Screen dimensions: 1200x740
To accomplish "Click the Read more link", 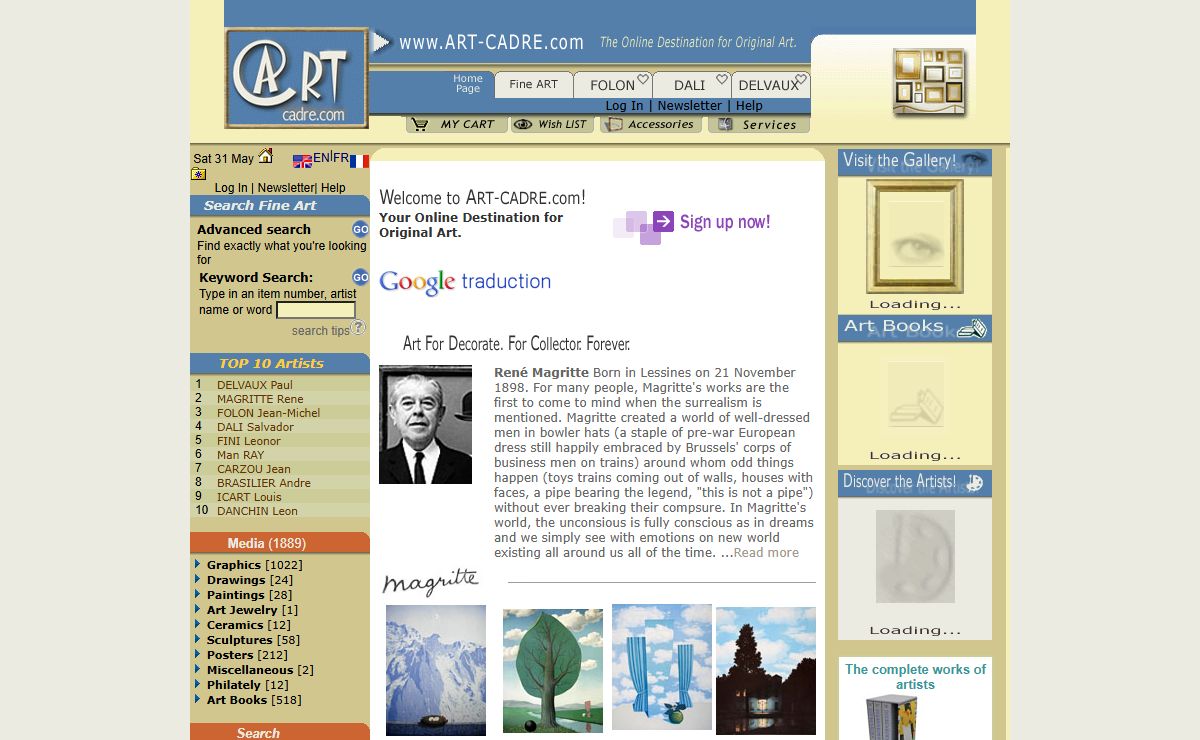I will click(766, 553).
